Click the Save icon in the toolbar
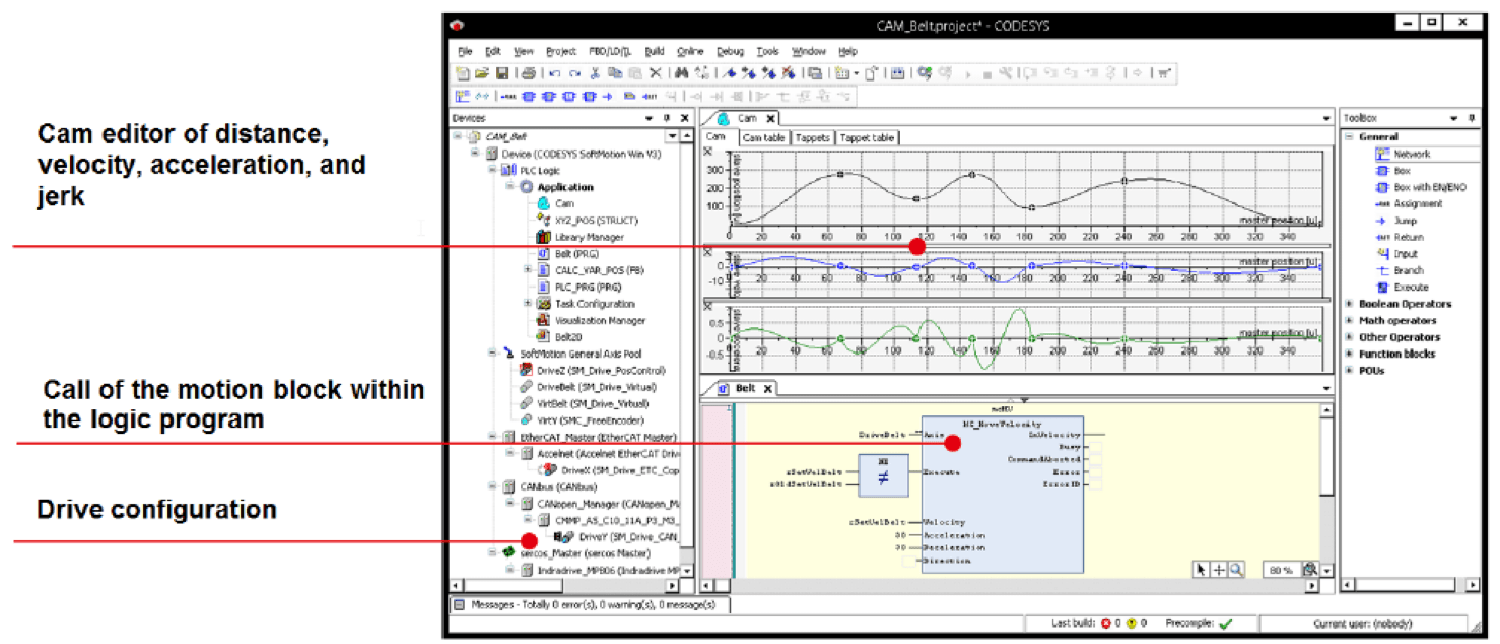This screenshot has width=1500, height=644. point(502,73)
